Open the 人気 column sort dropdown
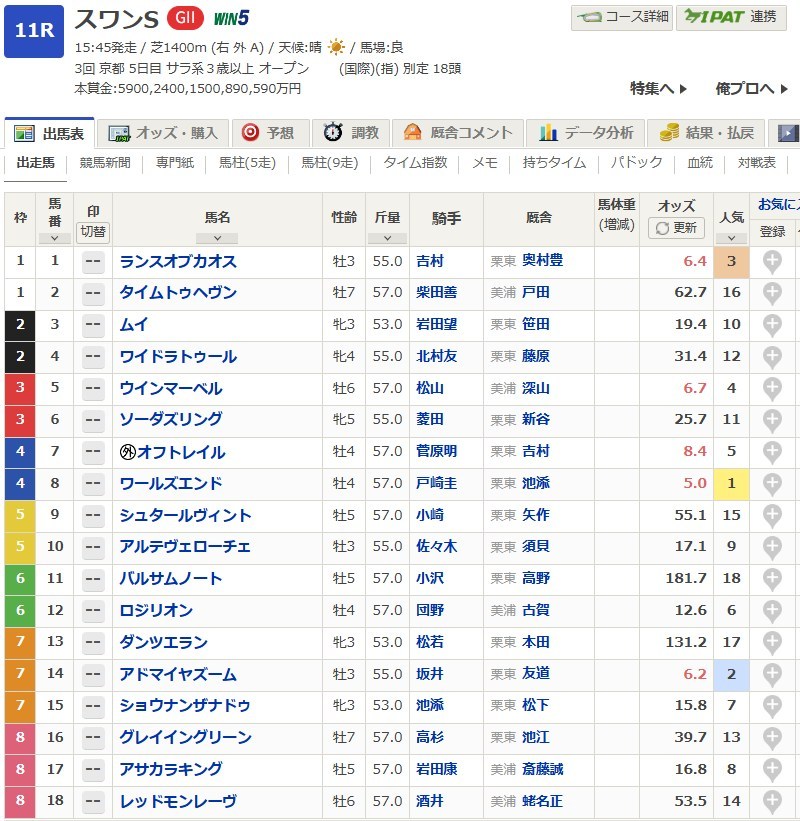Screen dimensions: 800x821 coord(731,238)
